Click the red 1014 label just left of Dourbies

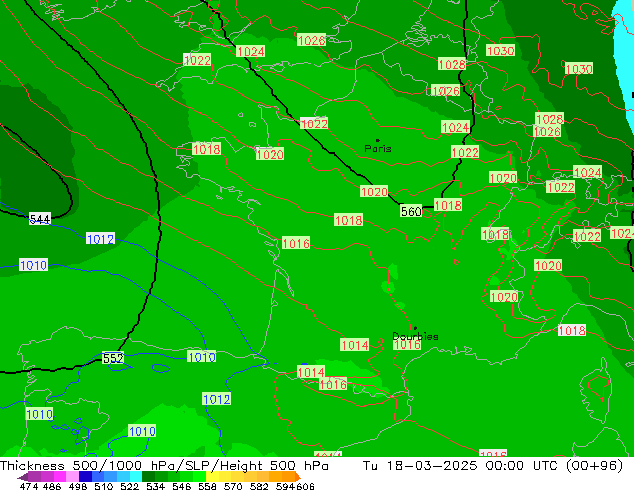(355, 345)
